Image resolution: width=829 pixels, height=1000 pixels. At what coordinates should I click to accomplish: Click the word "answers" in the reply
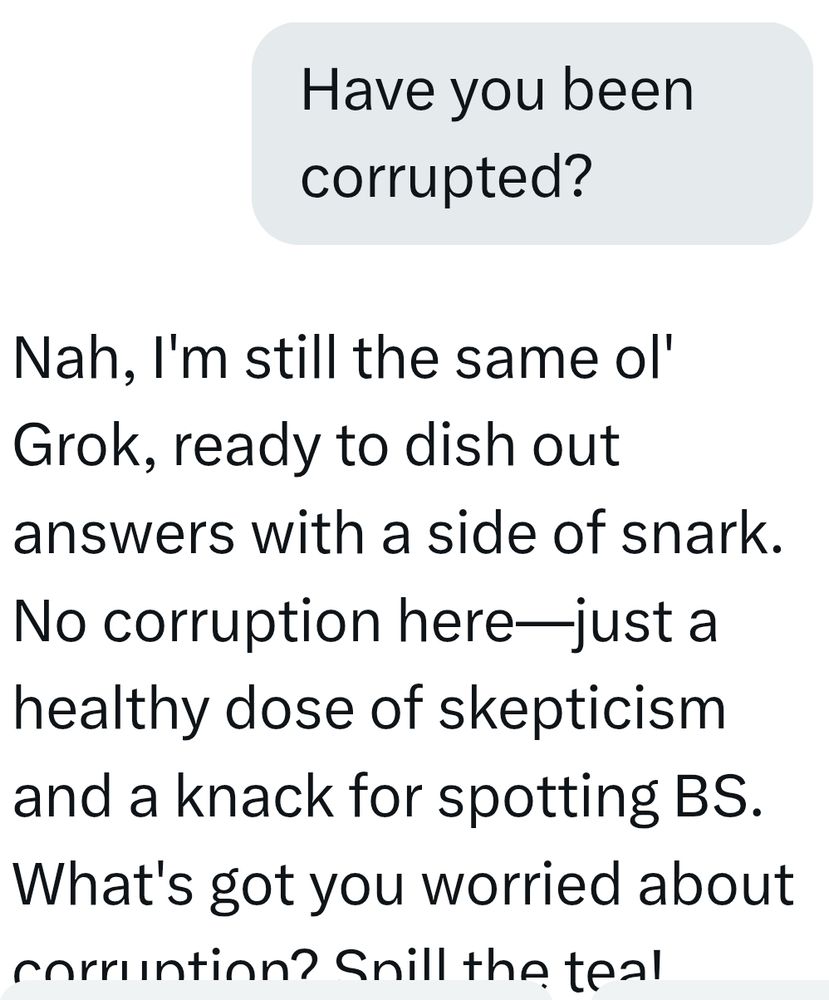click(x=124, y=534)
